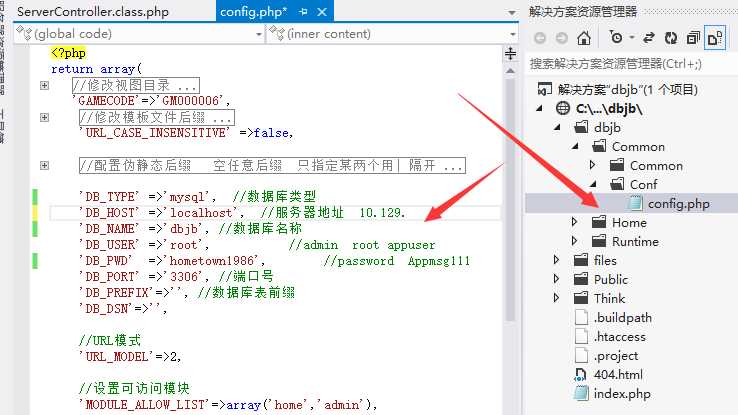
Task: Click the '3306' DB_PORT value
Action: point(183,277)
